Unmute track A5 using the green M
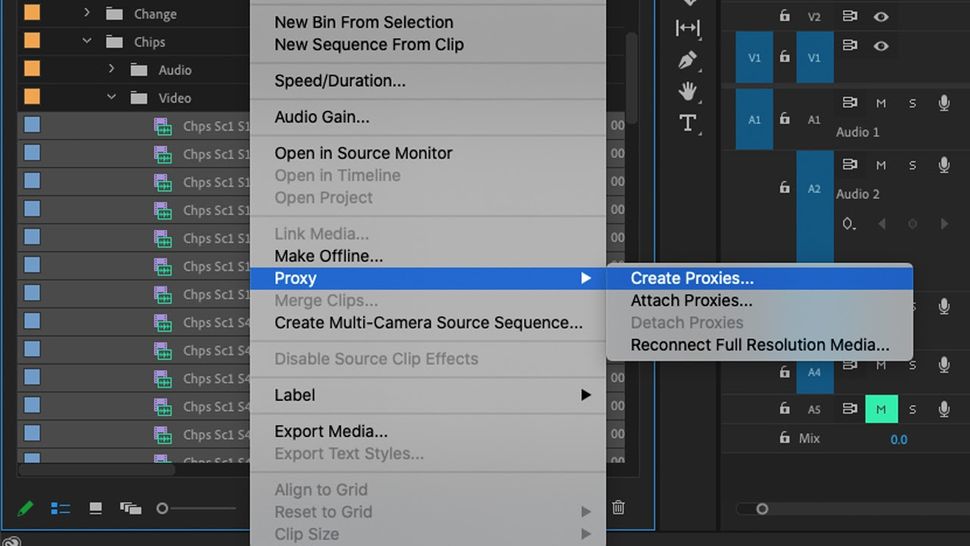 (881, 409)
